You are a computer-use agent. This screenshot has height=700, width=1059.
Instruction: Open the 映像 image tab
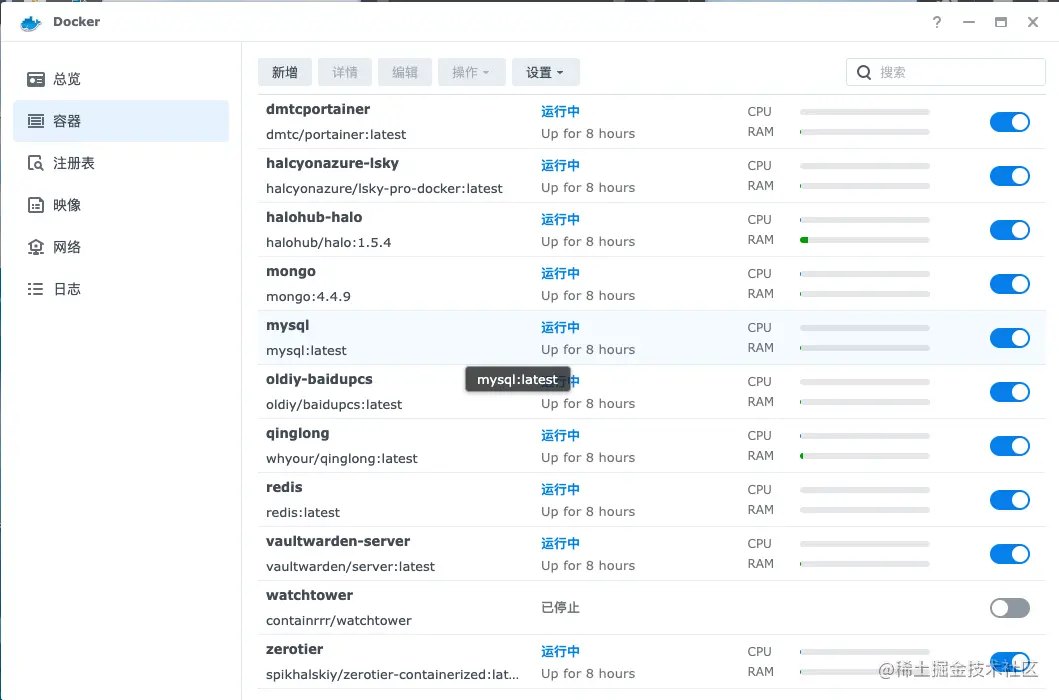[x=121, y=205]
